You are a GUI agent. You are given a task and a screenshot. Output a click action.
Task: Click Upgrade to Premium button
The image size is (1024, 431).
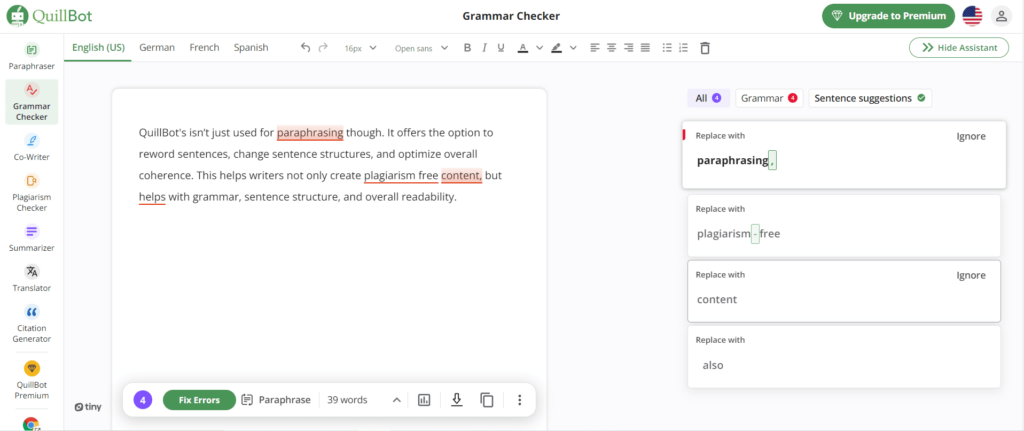[x=889, y=16]
